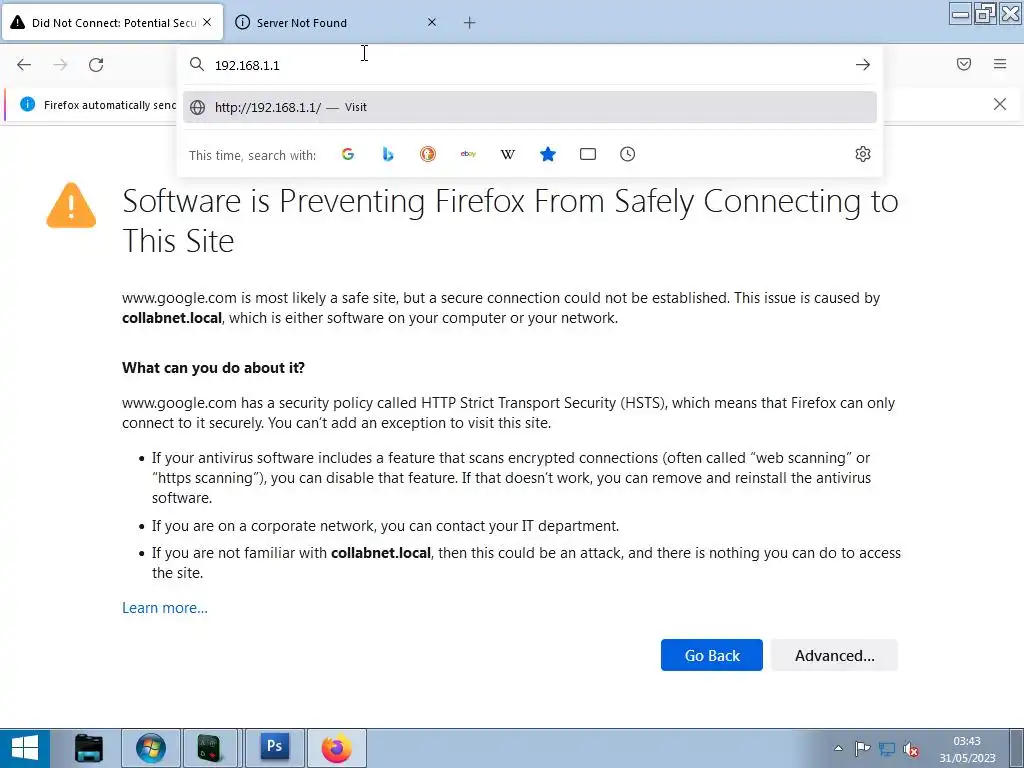Image resolution: width=1024 pixels, height=768 pixels.
Task: Click the forward navigation arrow
Action: (60, 65)
